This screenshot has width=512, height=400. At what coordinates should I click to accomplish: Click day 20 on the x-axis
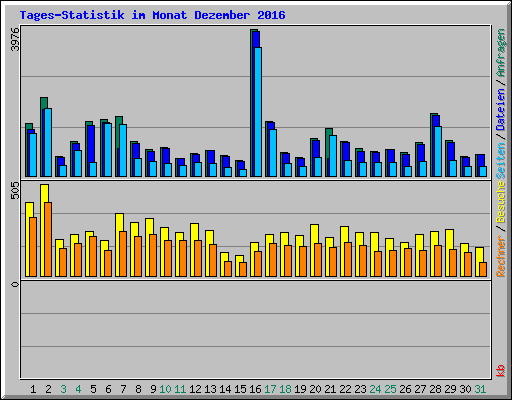tap(315, 389)
